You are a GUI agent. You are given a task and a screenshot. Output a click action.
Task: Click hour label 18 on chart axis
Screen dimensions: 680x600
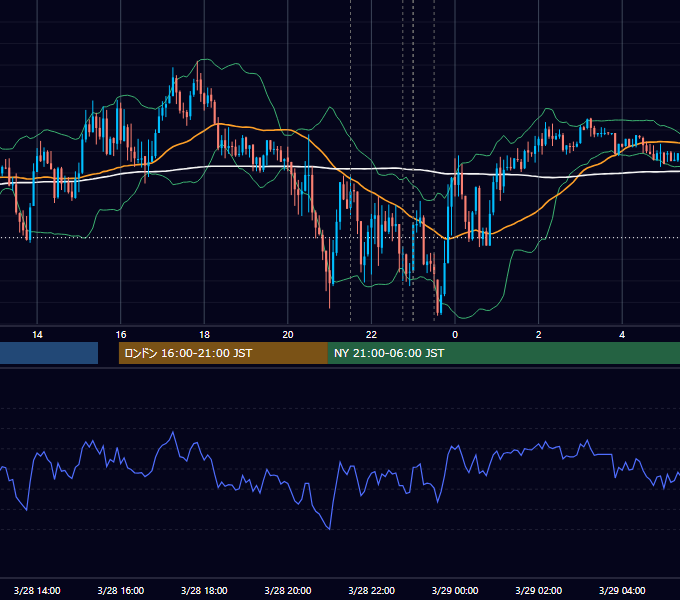click(204, 335)
